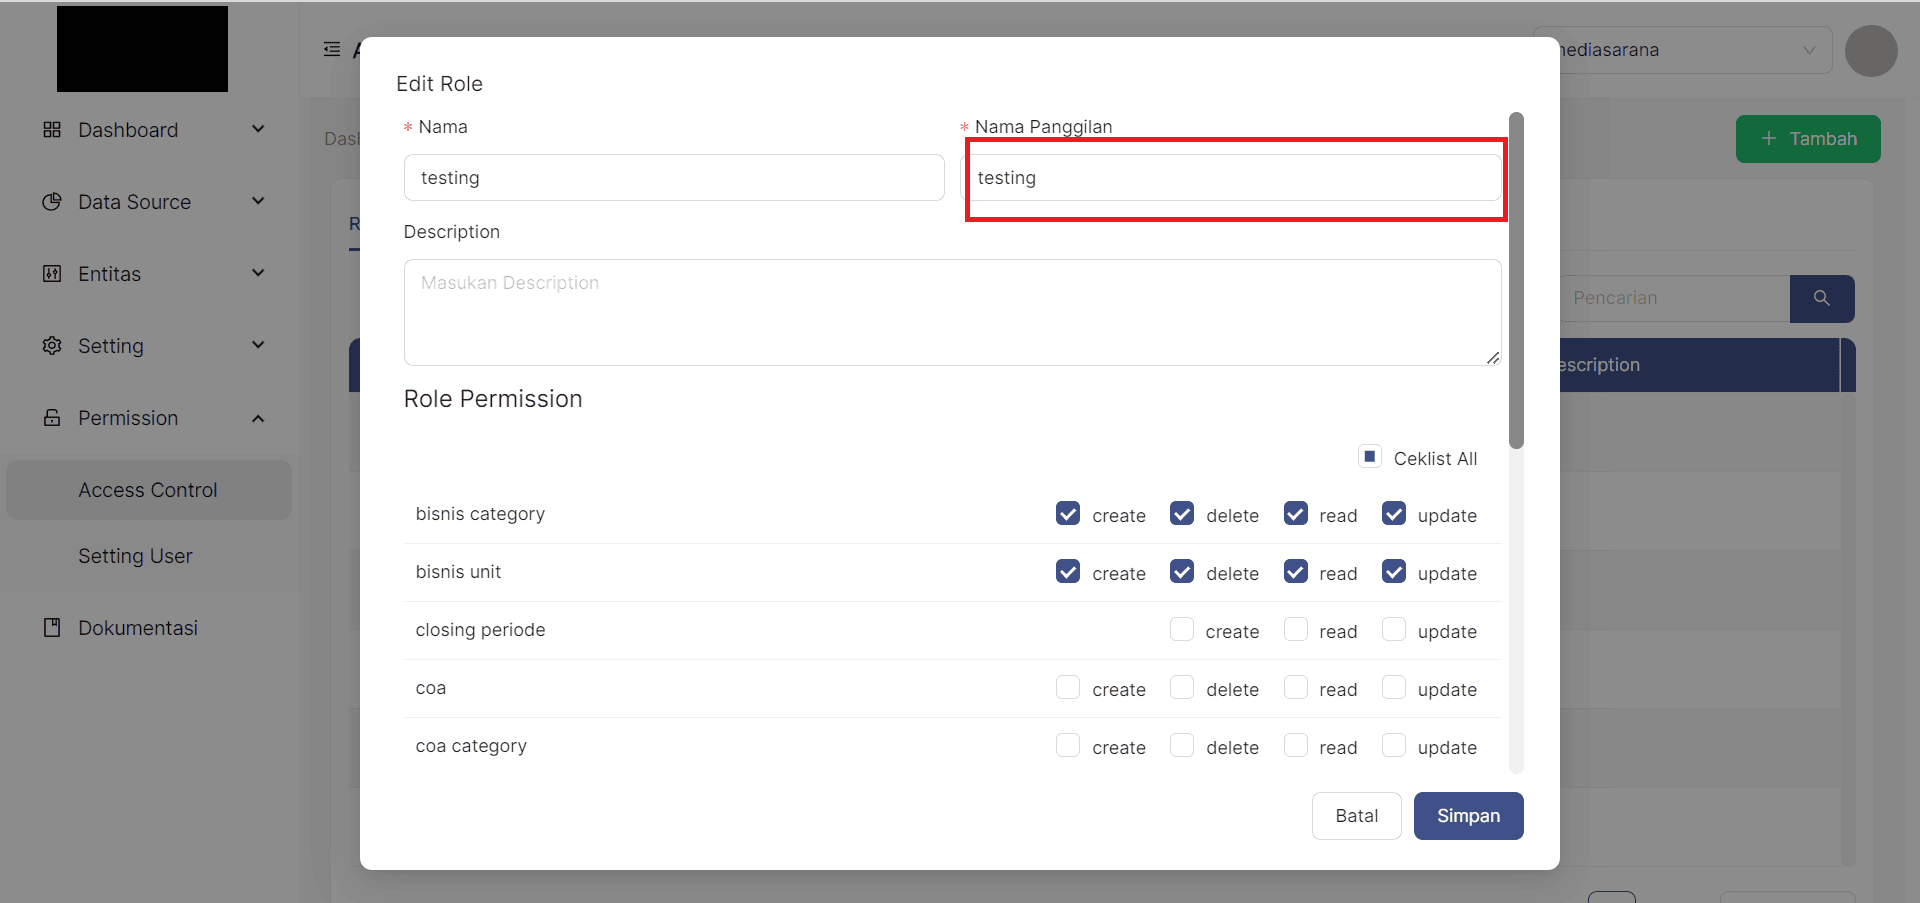Image resolution: width=1920 pixels, height=903 pixels.
Task: Click the Dokumentasi book icon
Action: (x=52, y=628)
